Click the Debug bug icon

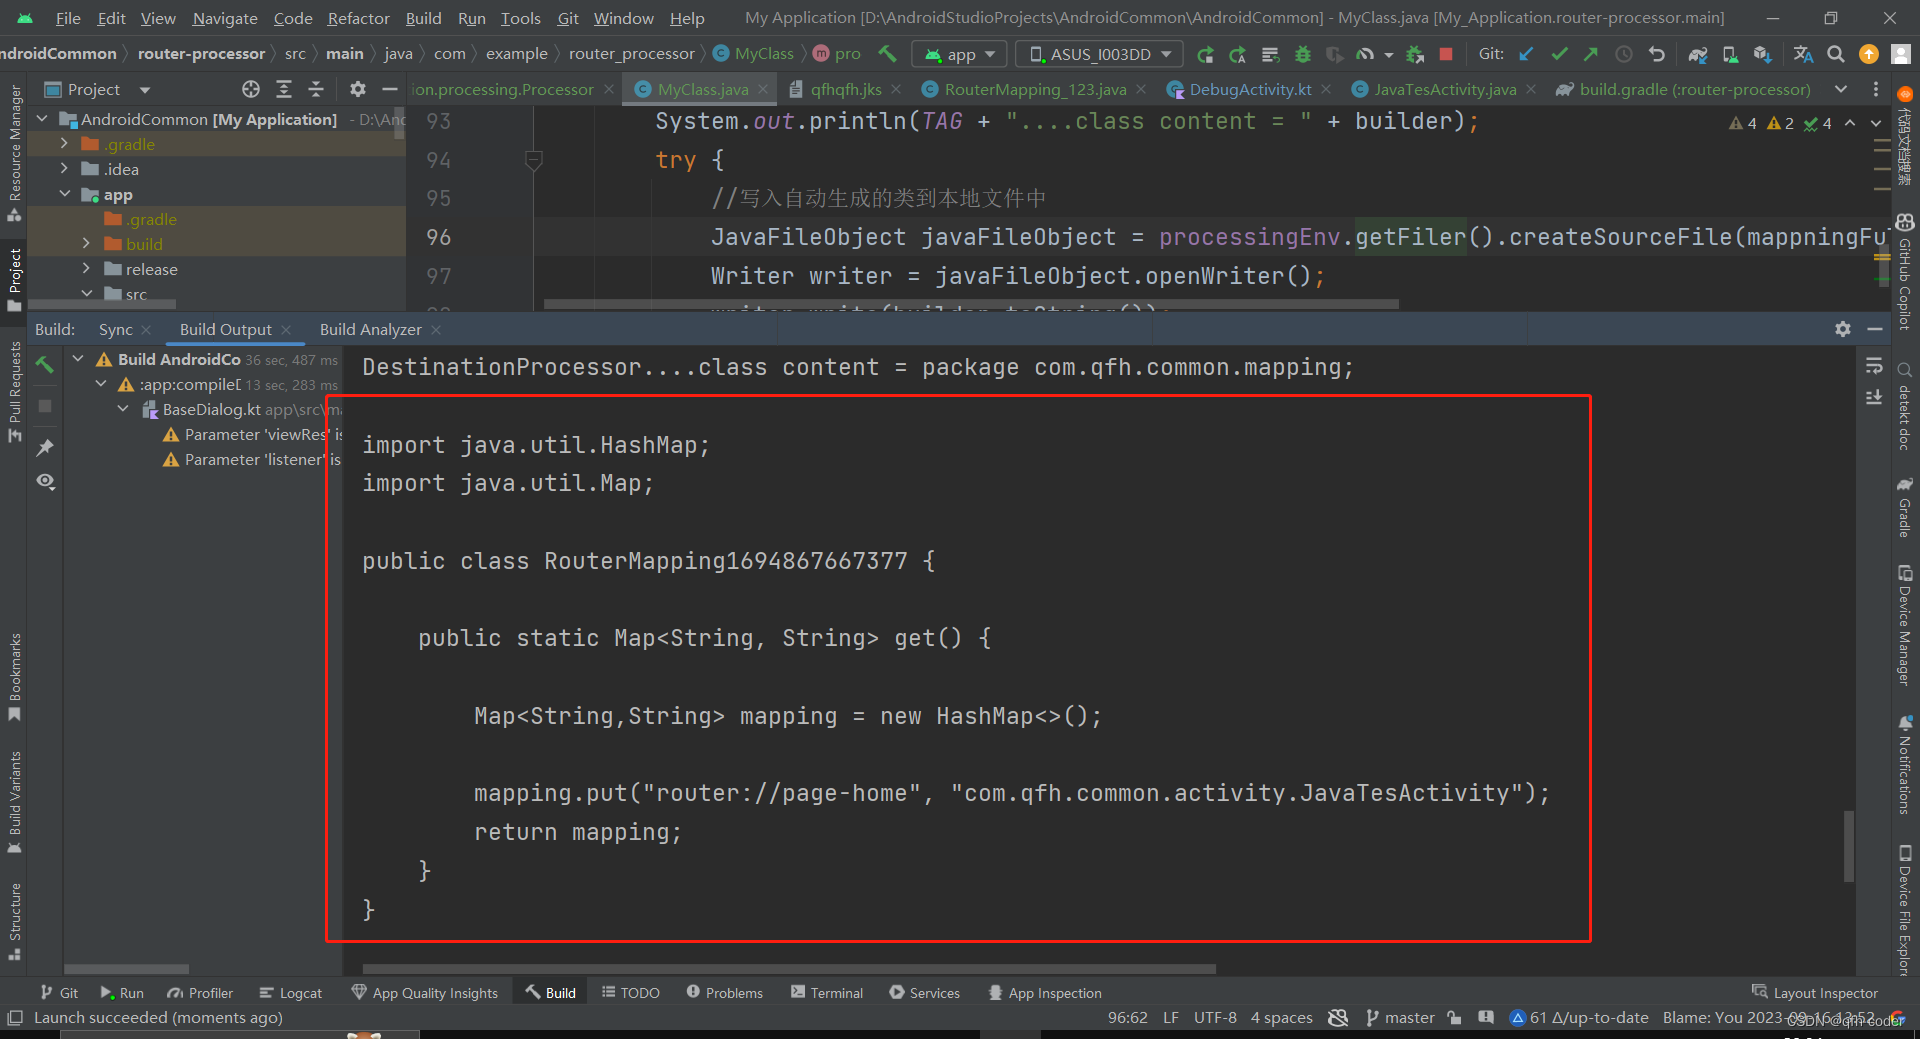pos(1302,54)
